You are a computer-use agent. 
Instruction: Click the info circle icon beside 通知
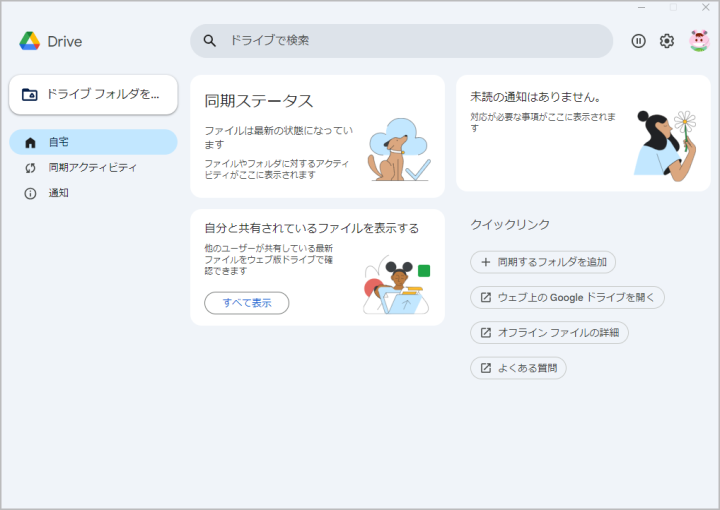click(30, 193)
